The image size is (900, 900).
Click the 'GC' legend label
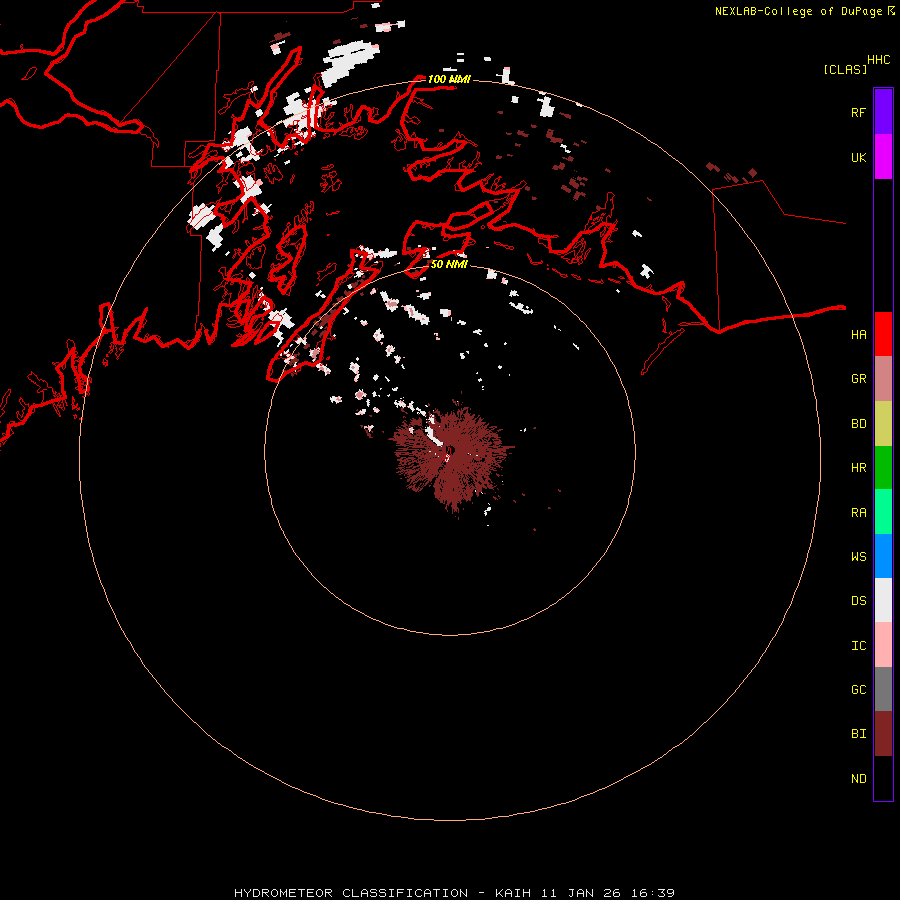click(x=858, y=690)
